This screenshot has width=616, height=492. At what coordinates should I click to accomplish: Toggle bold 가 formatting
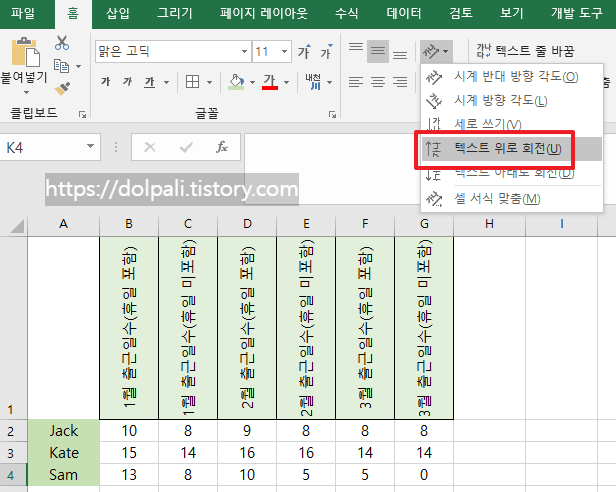pyautogui.click(x=105, y=82)
